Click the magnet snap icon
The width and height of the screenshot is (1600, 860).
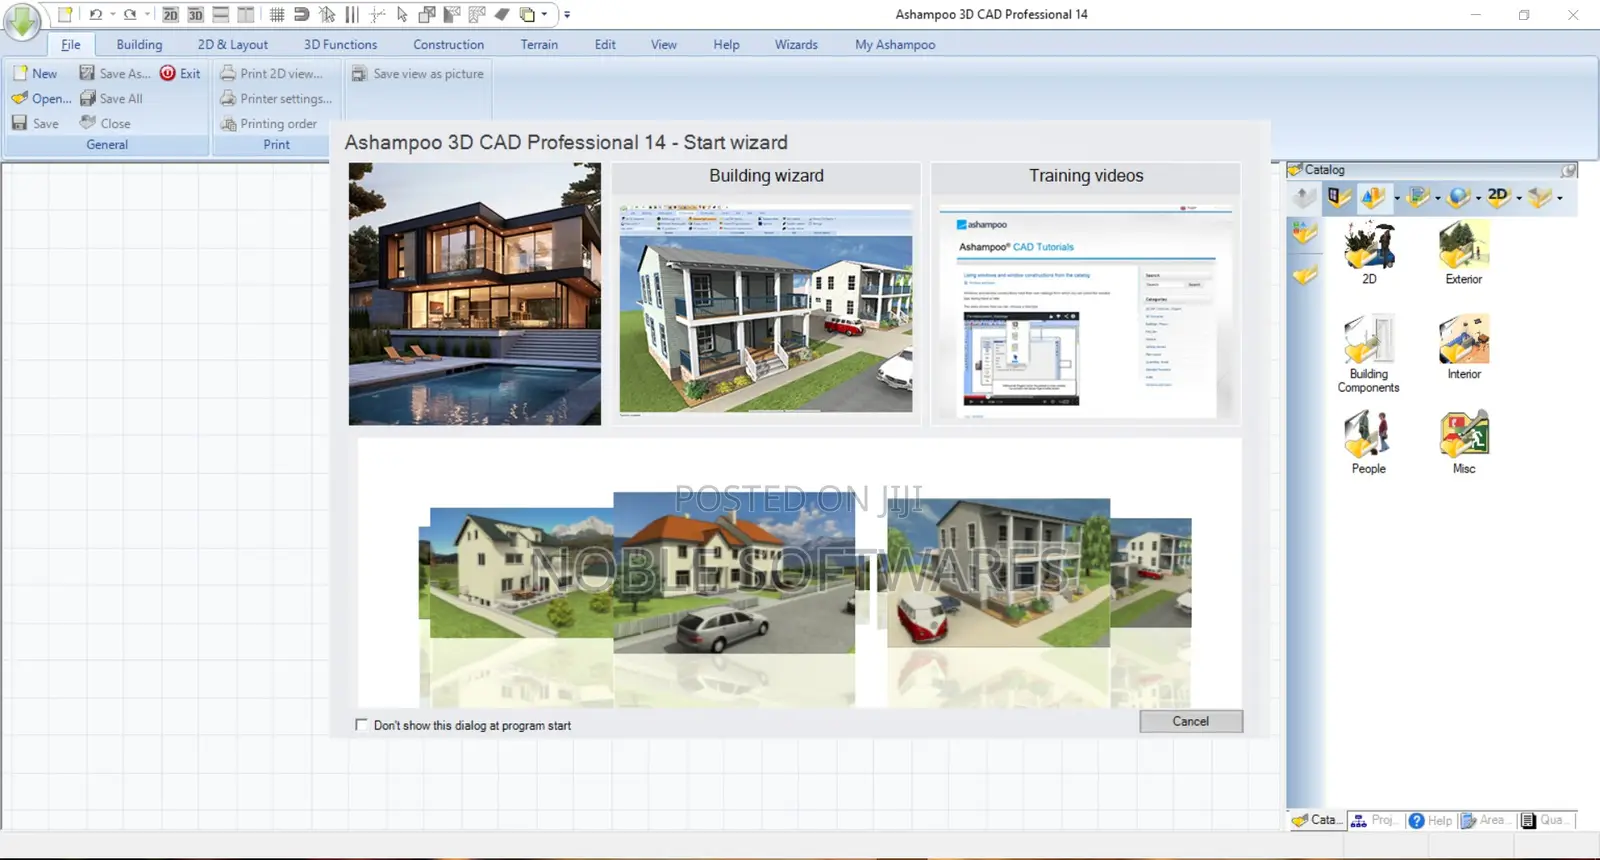[x=301, y=14]
